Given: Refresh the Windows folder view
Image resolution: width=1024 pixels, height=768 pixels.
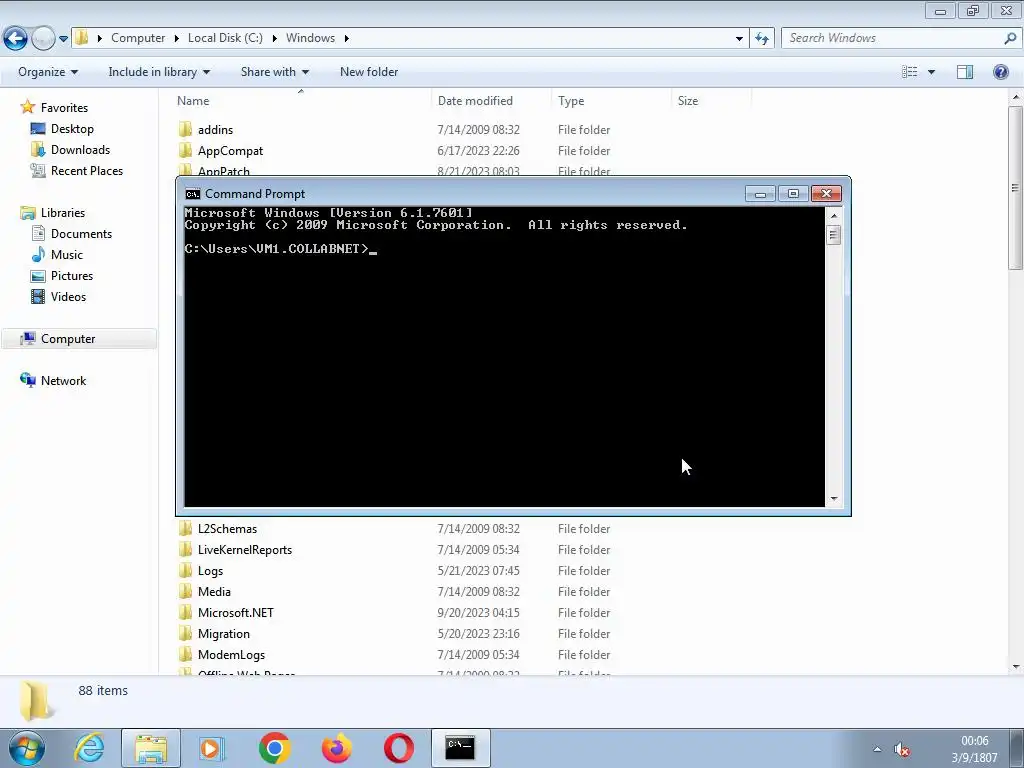Looking at the screenshot, I should (x=762, y=39).
